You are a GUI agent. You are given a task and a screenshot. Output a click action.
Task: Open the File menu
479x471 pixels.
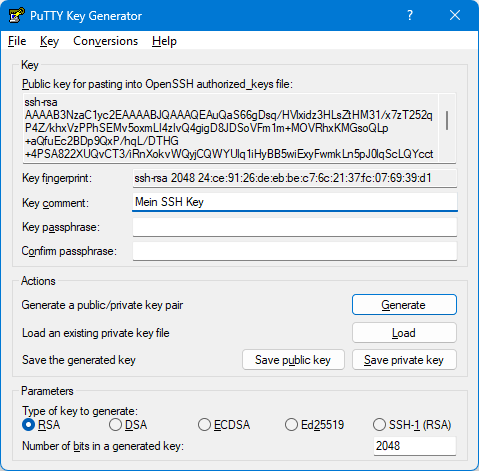(x=17, y=41)
